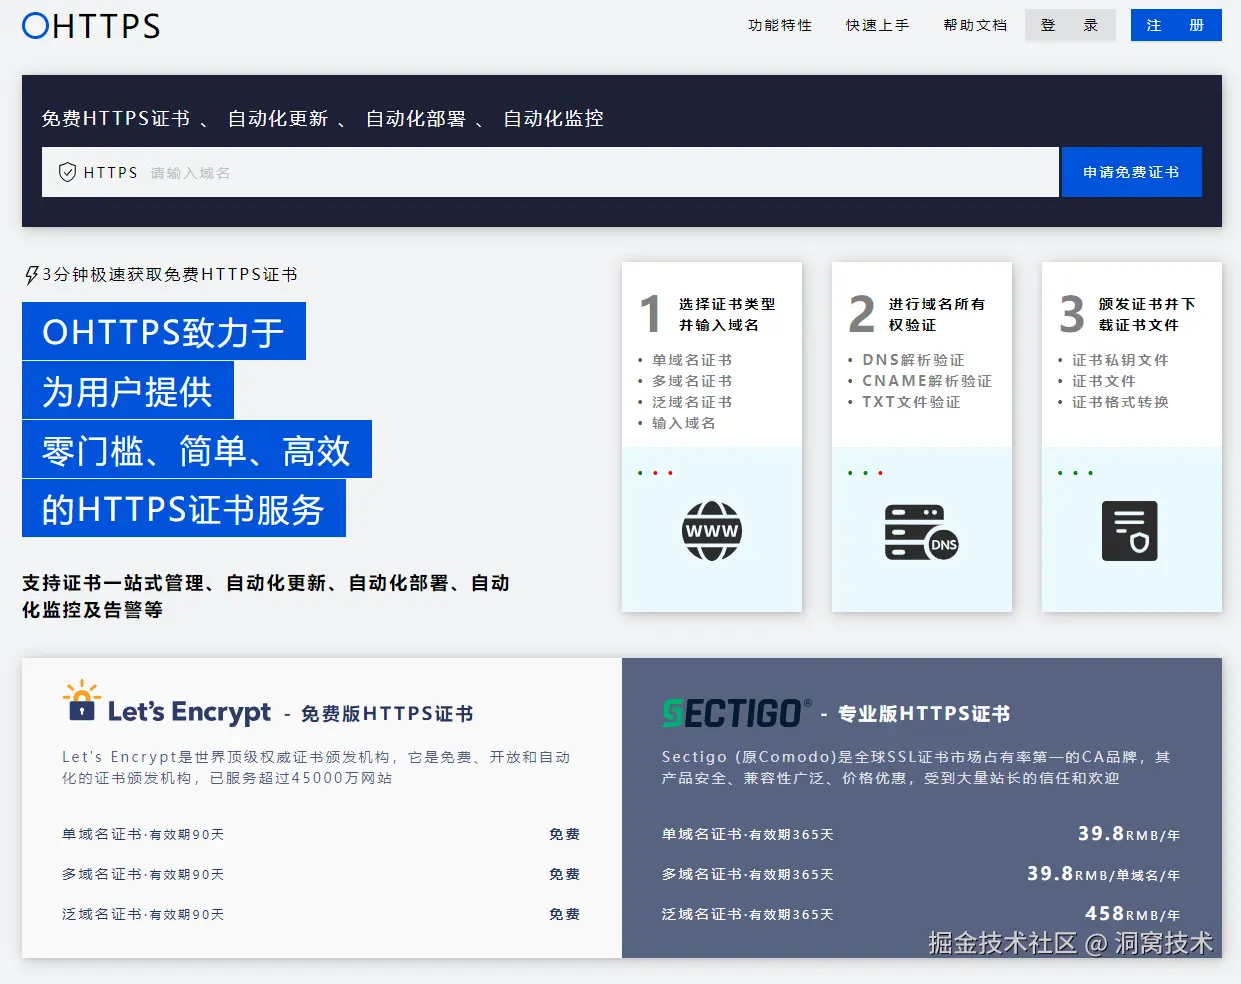Click 输入域名 in step 1 list

[x=684, y=423]
